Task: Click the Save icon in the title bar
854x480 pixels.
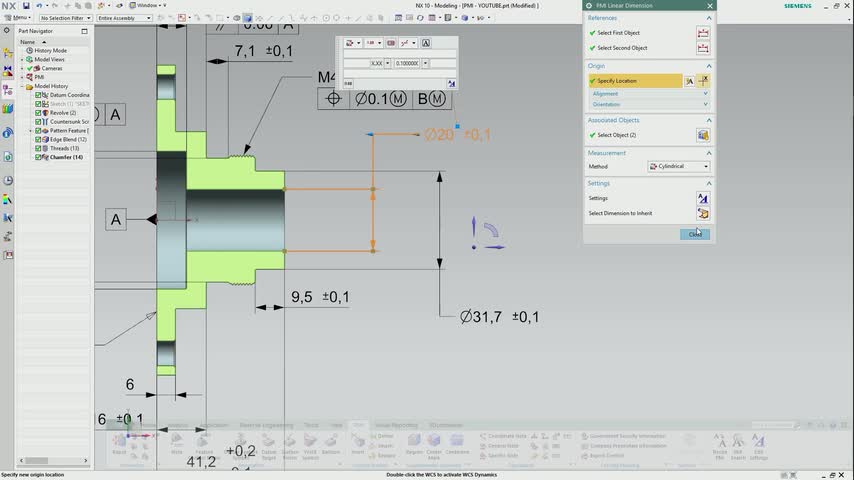Action: pos(26,5)
